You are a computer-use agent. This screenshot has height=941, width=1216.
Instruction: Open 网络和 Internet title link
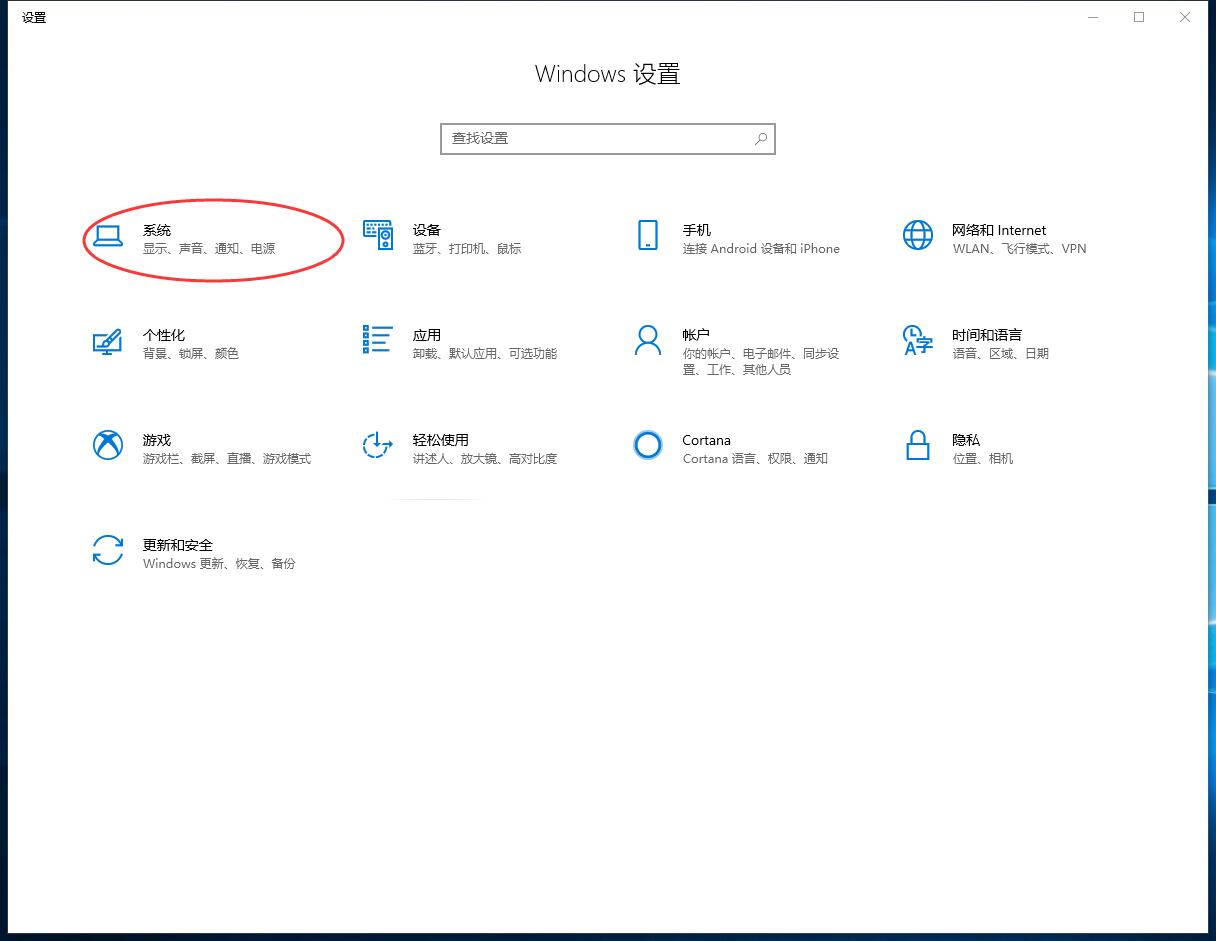999,230
